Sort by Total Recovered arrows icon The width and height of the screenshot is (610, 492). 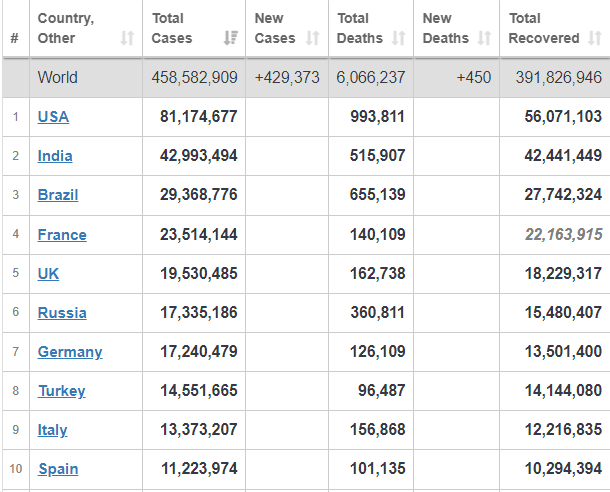coord(595,38)
